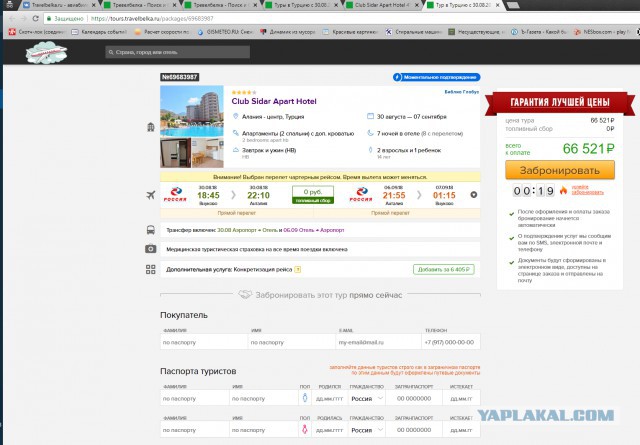Open a new browser tab with the new-tab button

pos(513,5)
